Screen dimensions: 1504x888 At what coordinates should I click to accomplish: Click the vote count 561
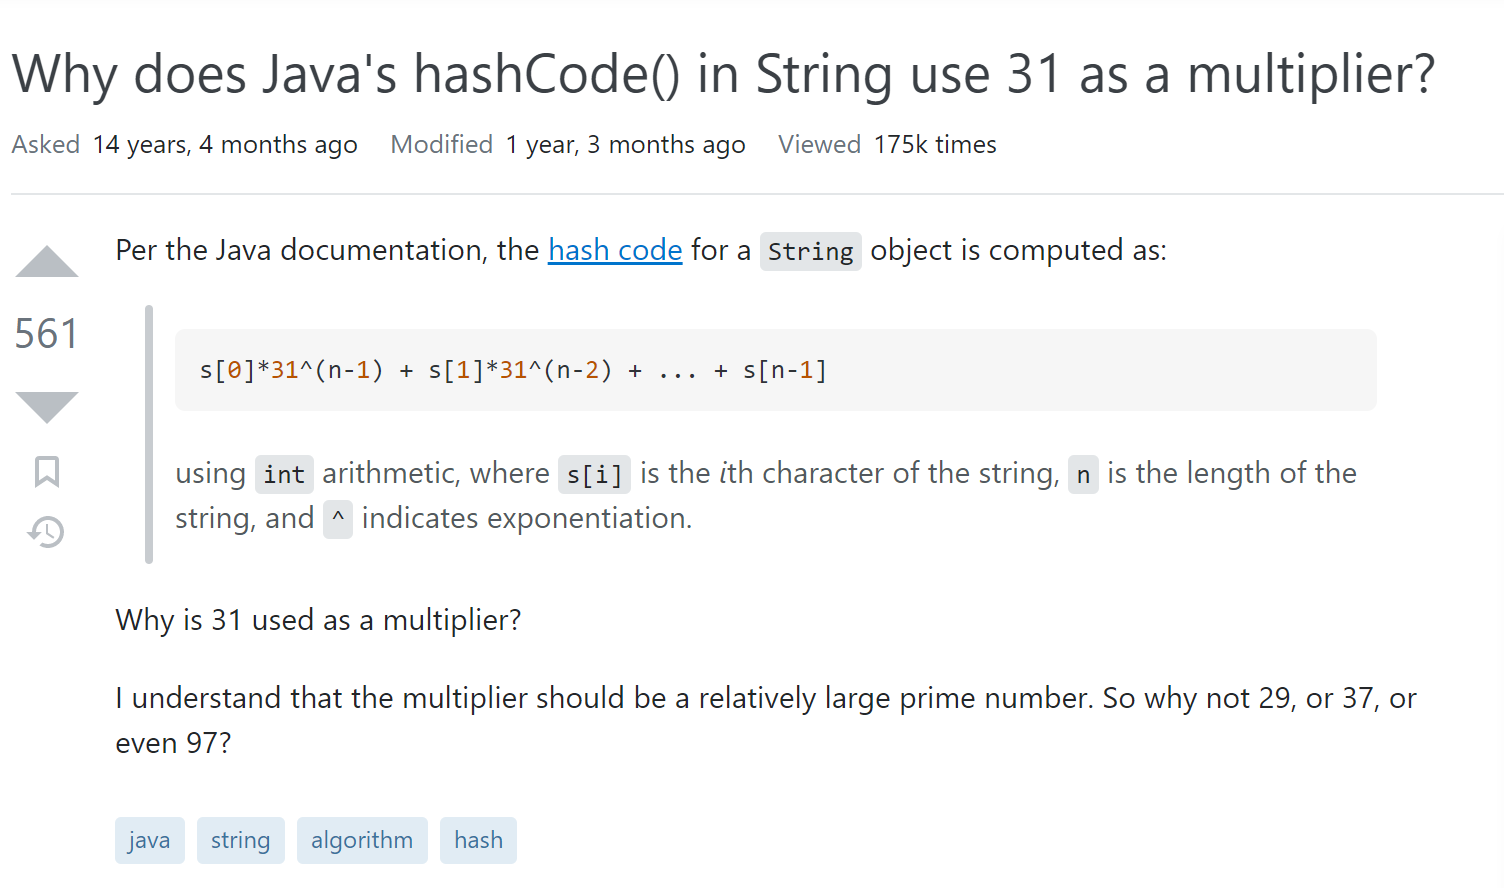tap(47, 334)
